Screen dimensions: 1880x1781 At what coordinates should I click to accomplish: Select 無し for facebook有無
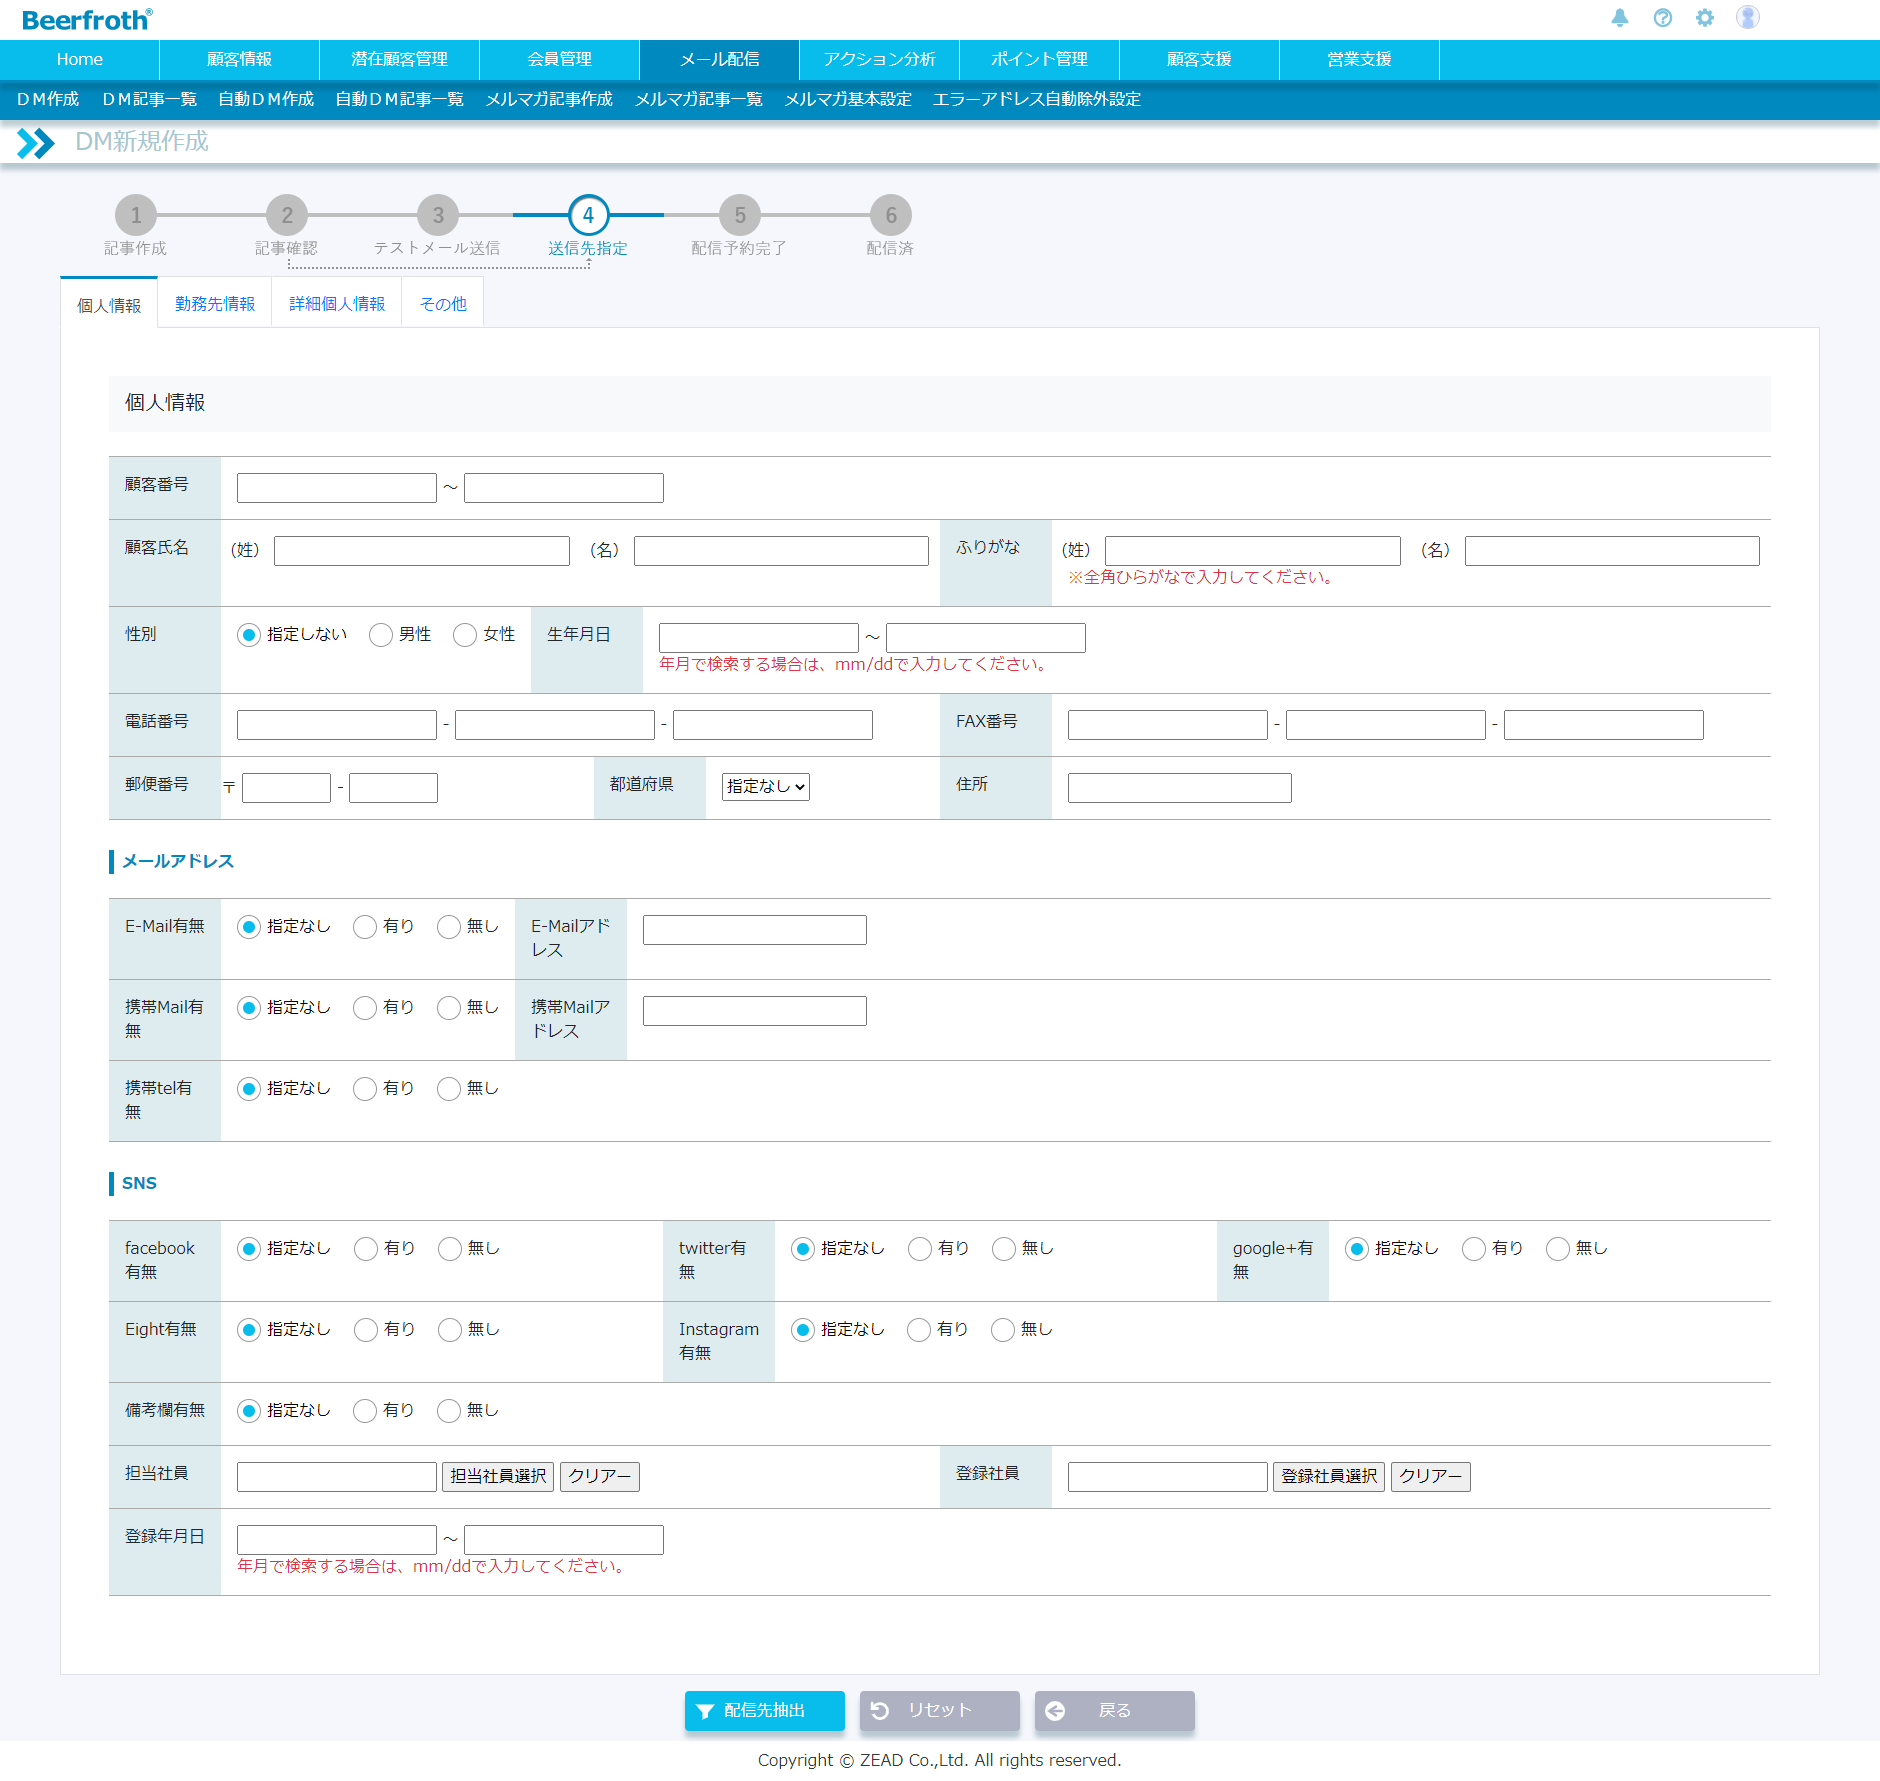450,1249
